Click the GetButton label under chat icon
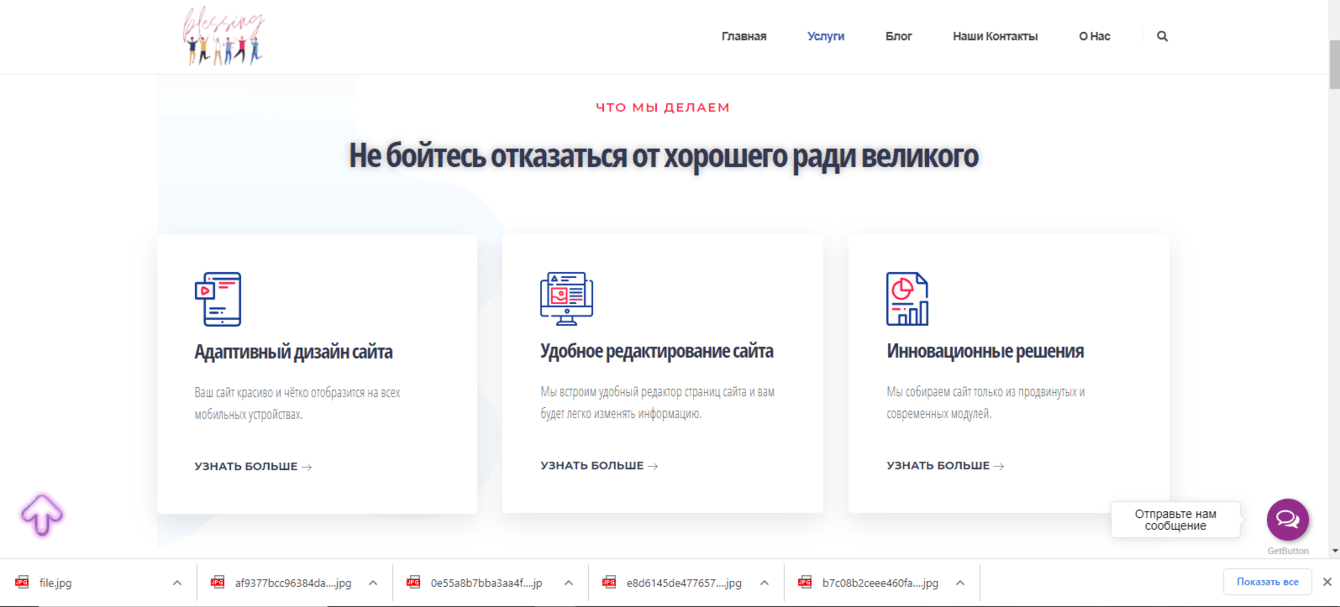 pyautogui.click(x=1288, y=551)
